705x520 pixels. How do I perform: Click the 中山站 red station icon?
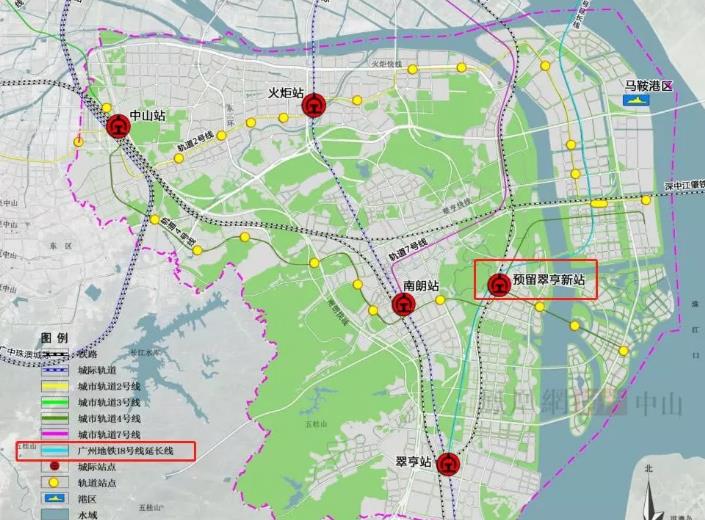(x=119, y=125)
